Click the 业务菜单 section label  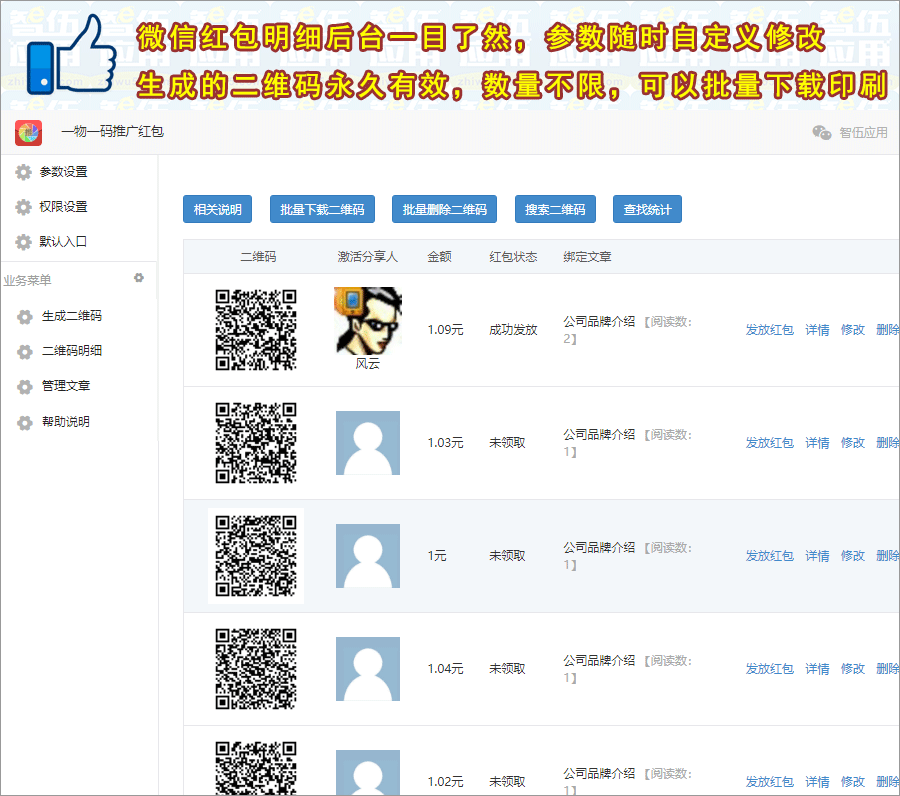coord(27,281)
